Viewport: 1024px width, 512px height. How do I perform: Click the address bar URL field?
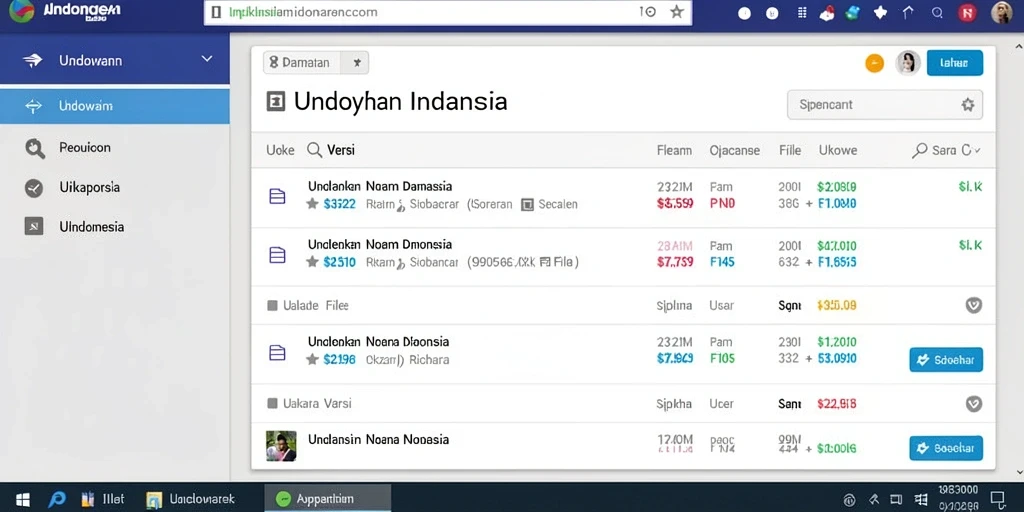448,12
